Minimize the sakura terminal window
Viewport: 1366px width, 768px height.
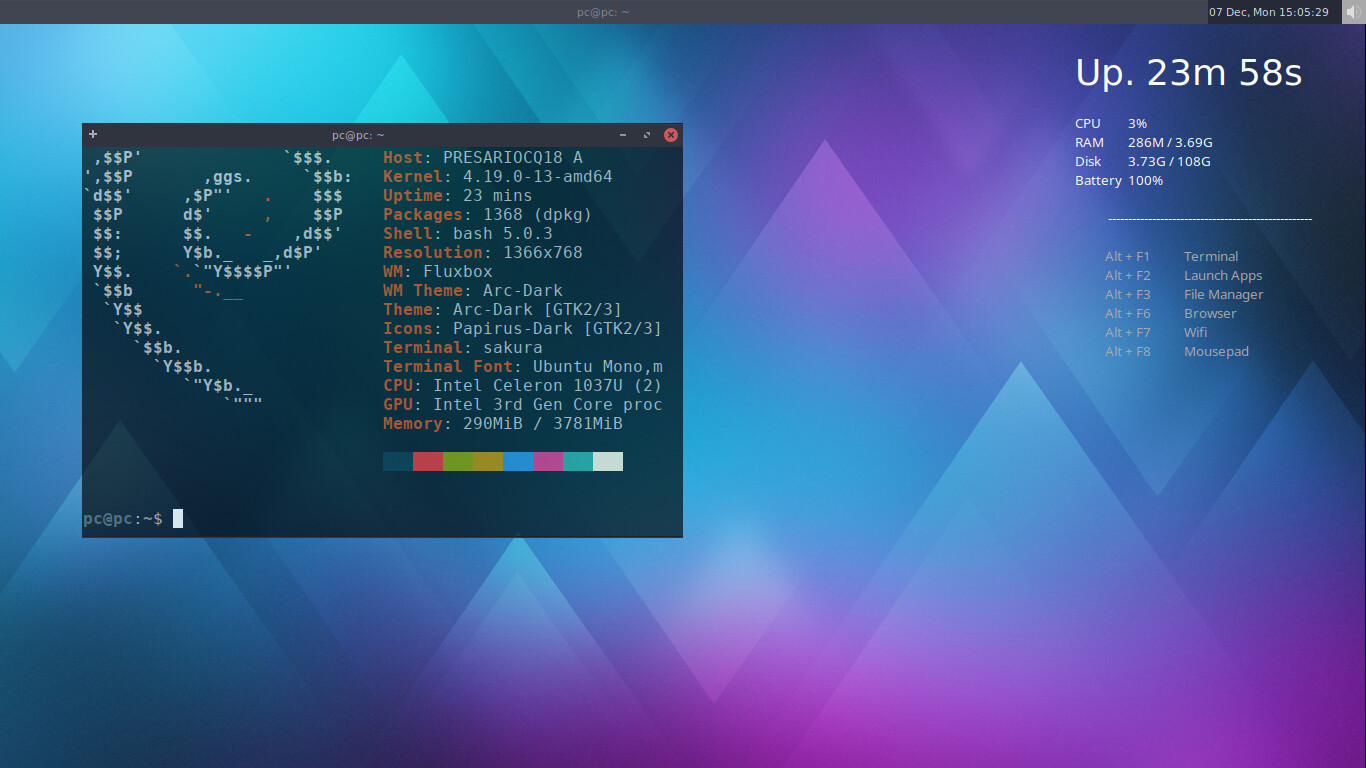click(623, 135)
